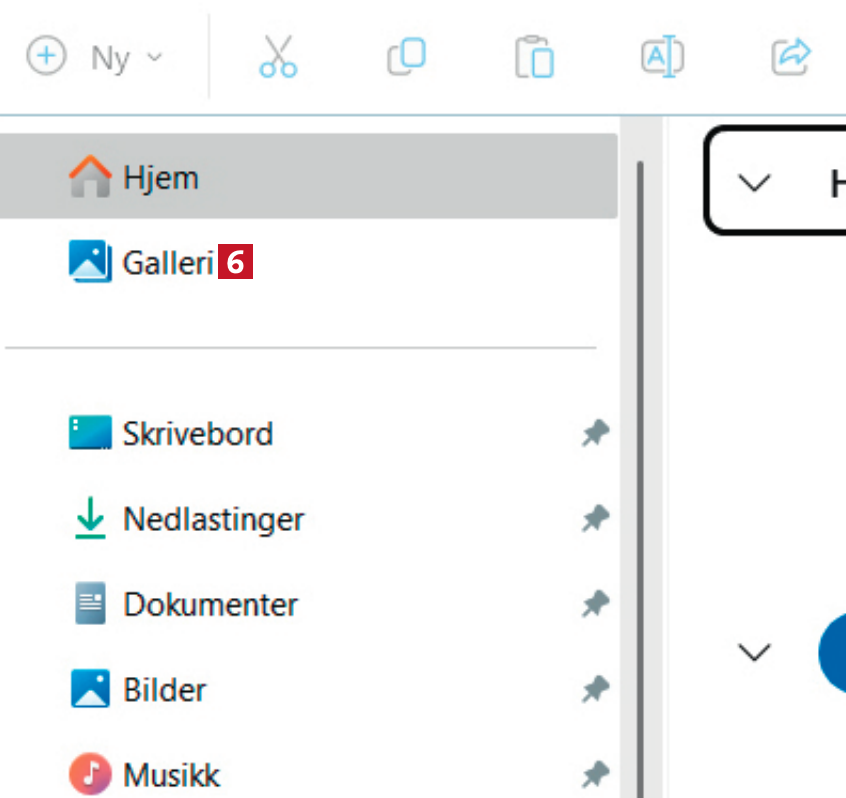
Task: Open the Dokumenter folder
Action: pyautogui.click(x=210, y=605)
